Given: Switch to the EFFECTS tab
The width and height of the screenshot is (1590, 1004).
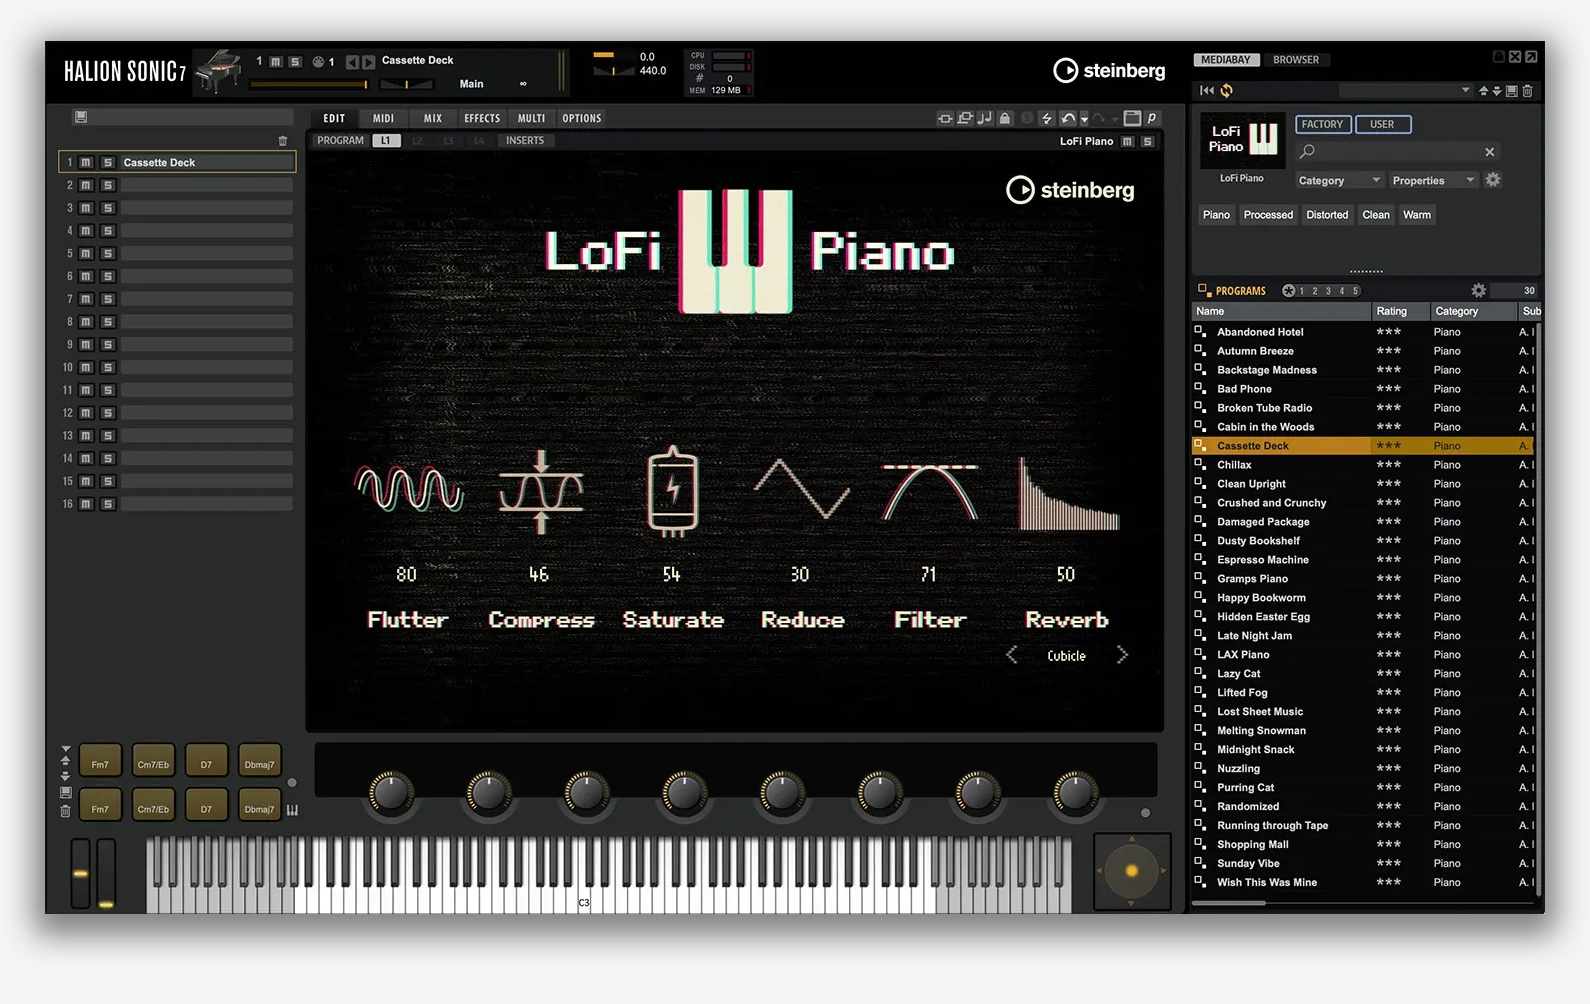Looking at the screenshot, I should pyautogui.click(x=482, y=118).
